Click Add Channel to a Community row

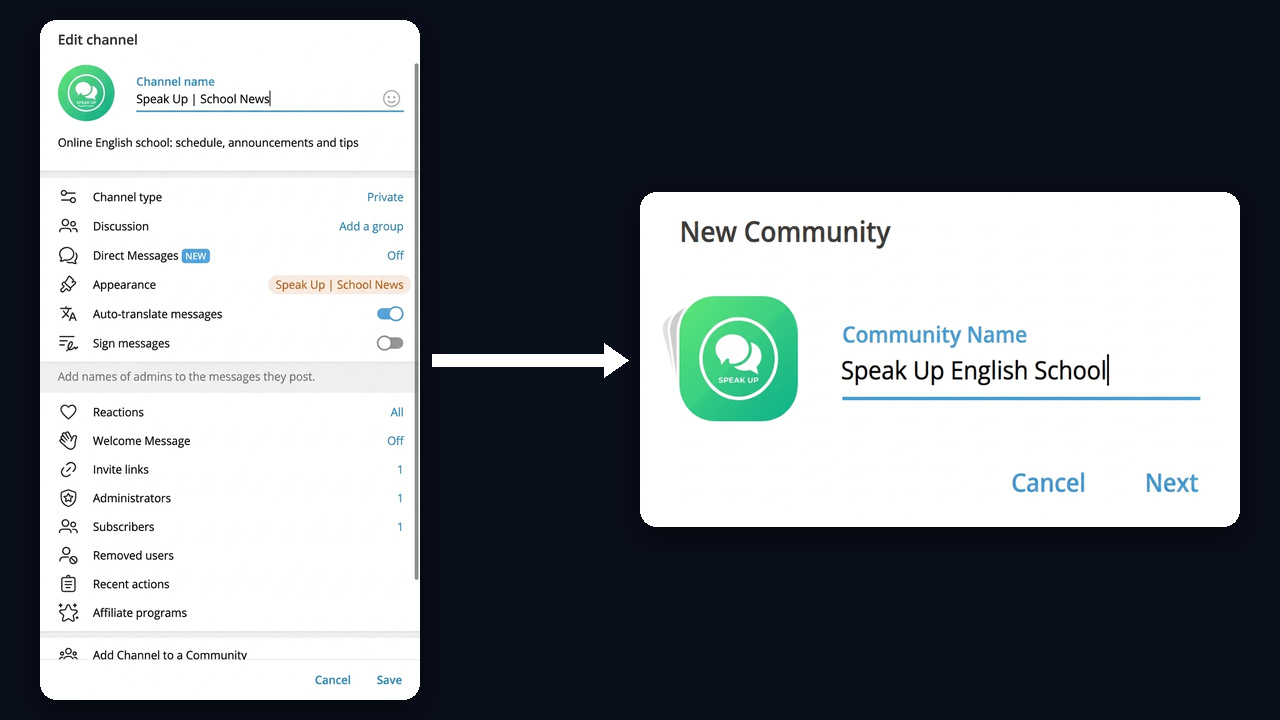coord(230,650)
